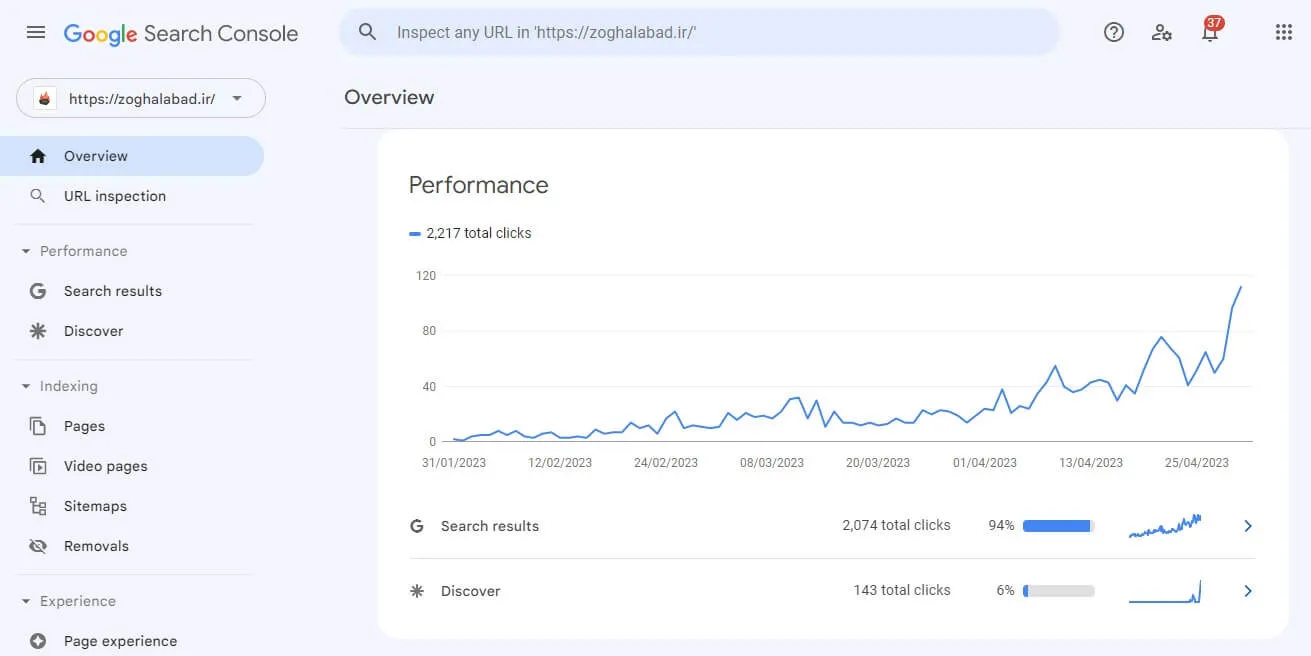Click the Overview home icon
This screenshot has height=656, width=1311.
coord(38,156)
